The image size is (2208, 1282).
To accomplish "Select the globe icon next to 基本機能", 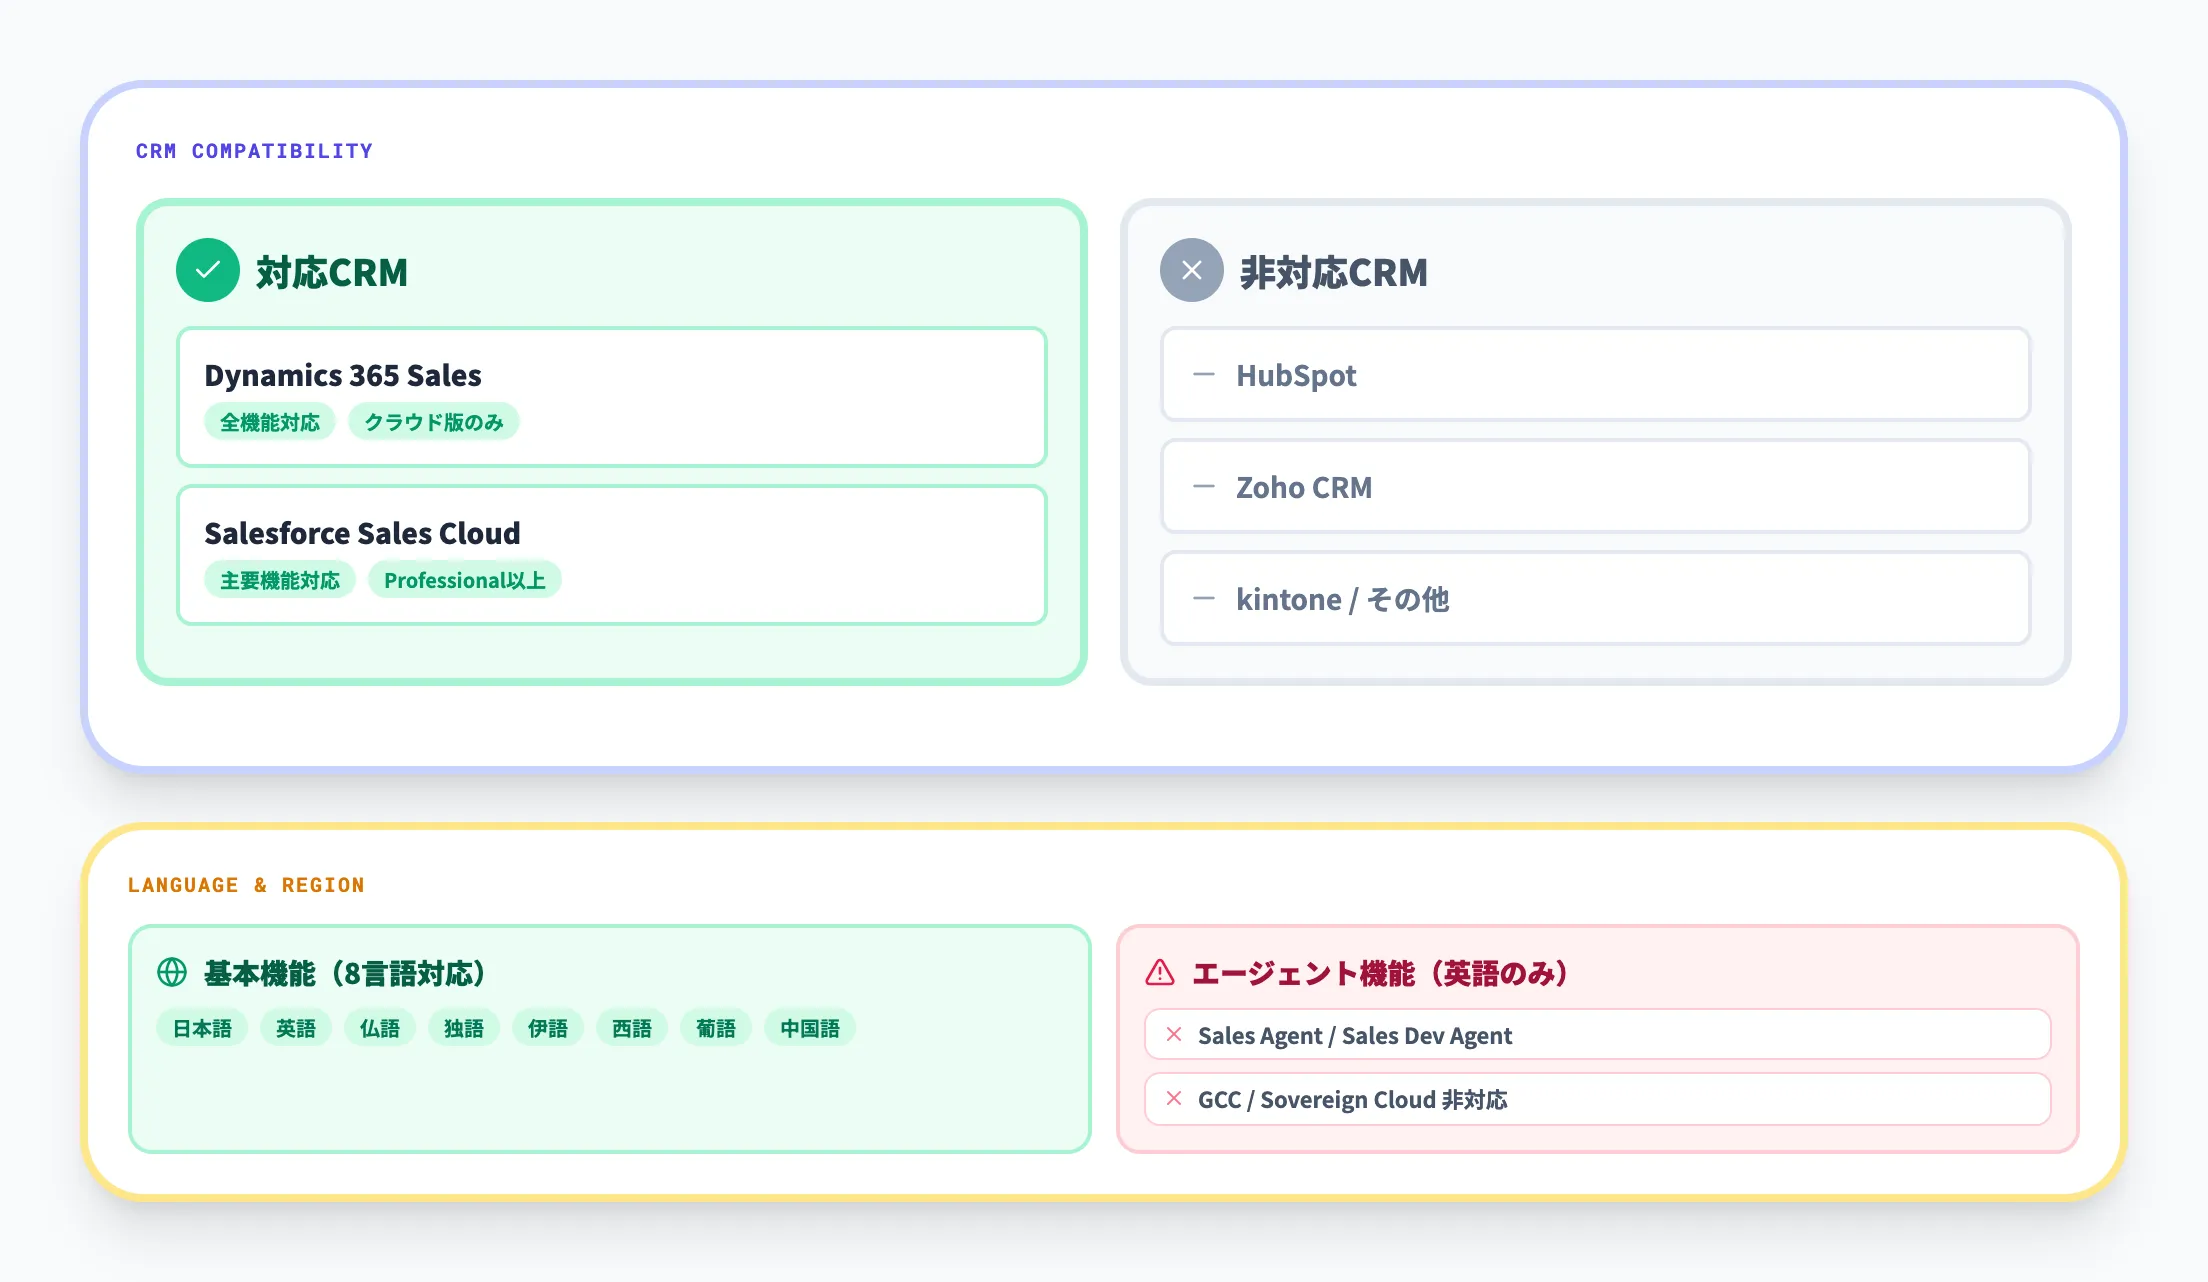I will pos(172,972).
